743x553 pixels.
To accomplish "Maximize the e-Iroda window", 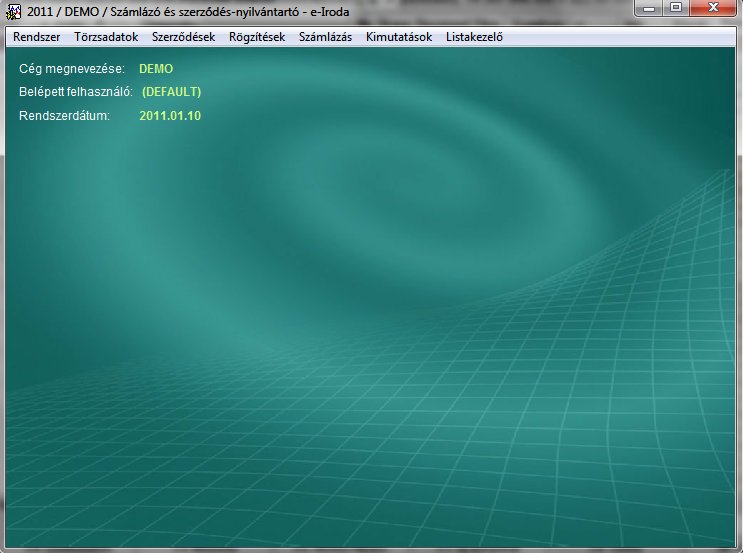I will (x=677, y=8).
